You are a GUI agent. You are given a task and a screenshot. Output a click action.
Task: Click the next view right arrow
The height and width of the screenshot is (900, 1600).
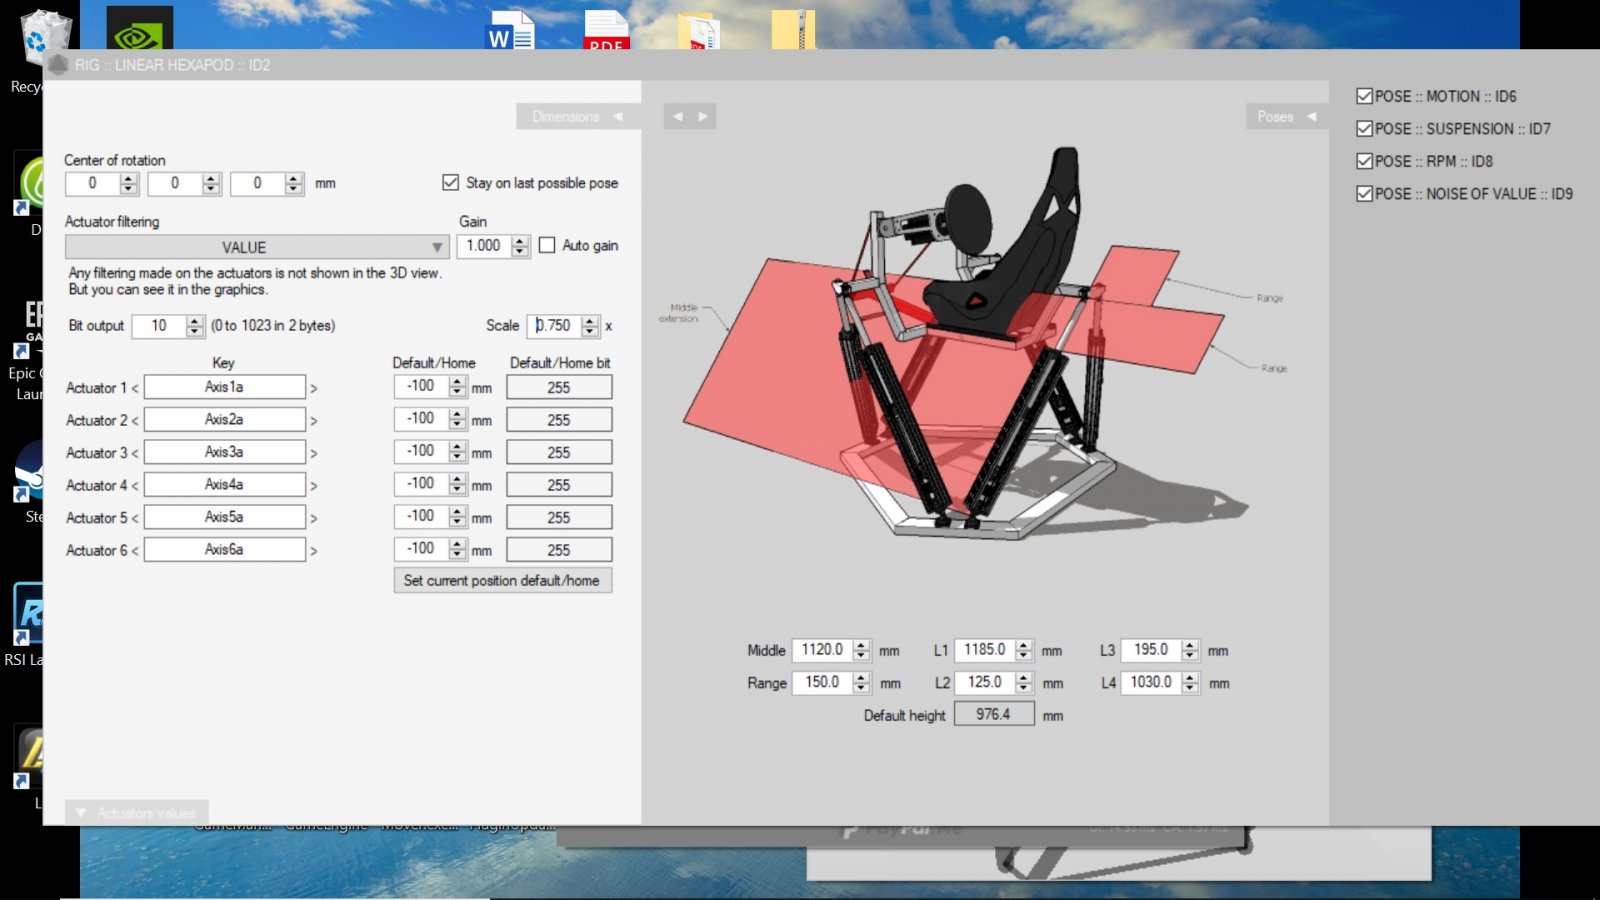703,117
